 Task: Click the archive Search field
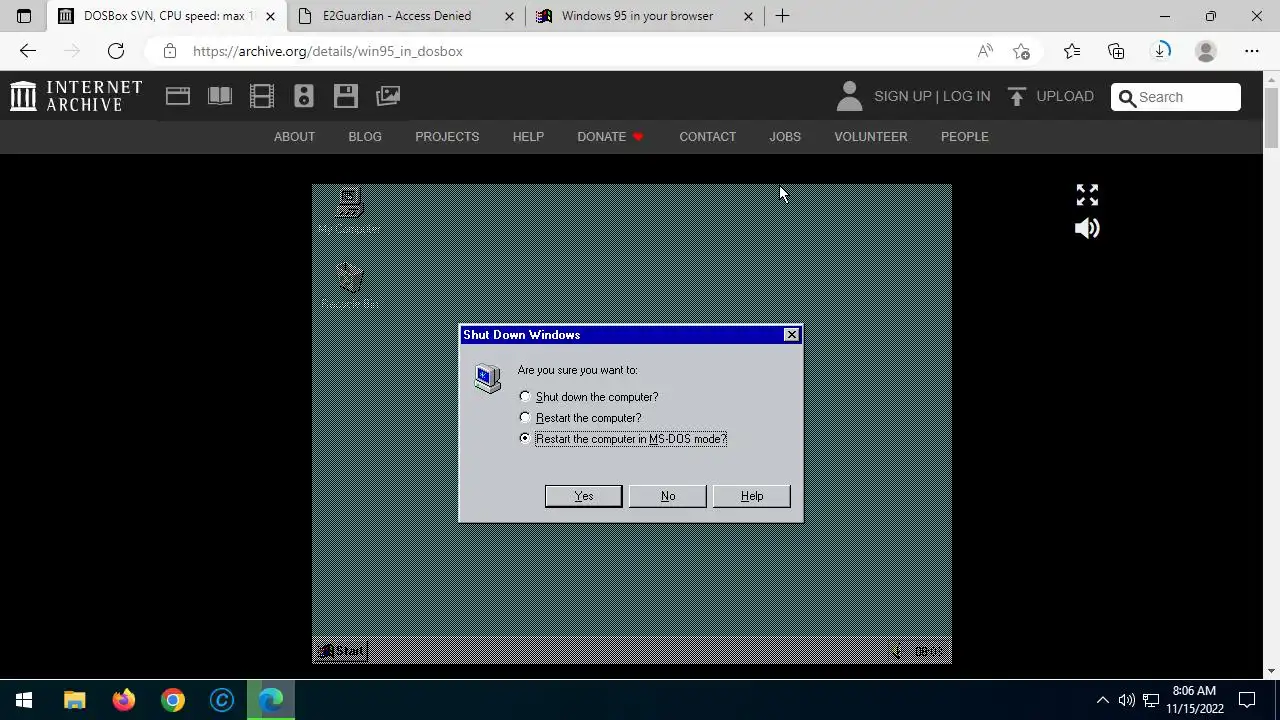[1176, 97]
